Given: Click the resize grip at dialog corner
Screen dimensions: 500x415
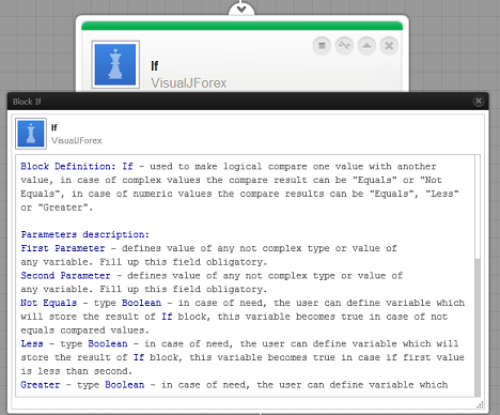Looking at the screenshot, I should pyautogui.click(x=480, y=405).
